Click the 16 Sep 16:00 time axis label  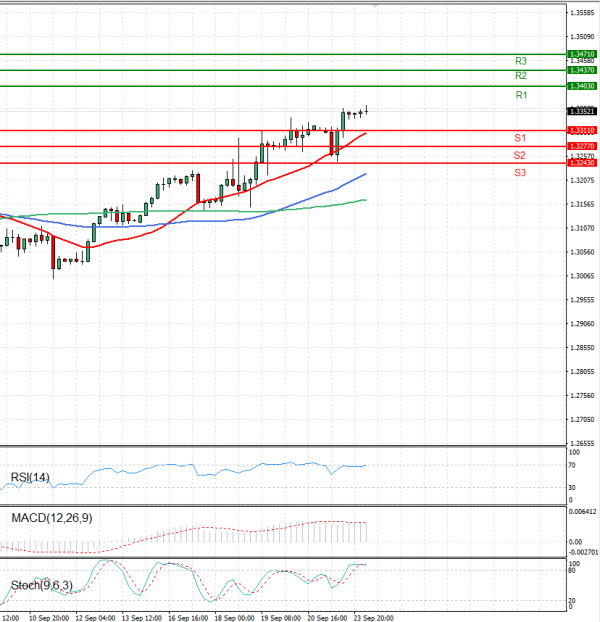click(x=189, y=617)
